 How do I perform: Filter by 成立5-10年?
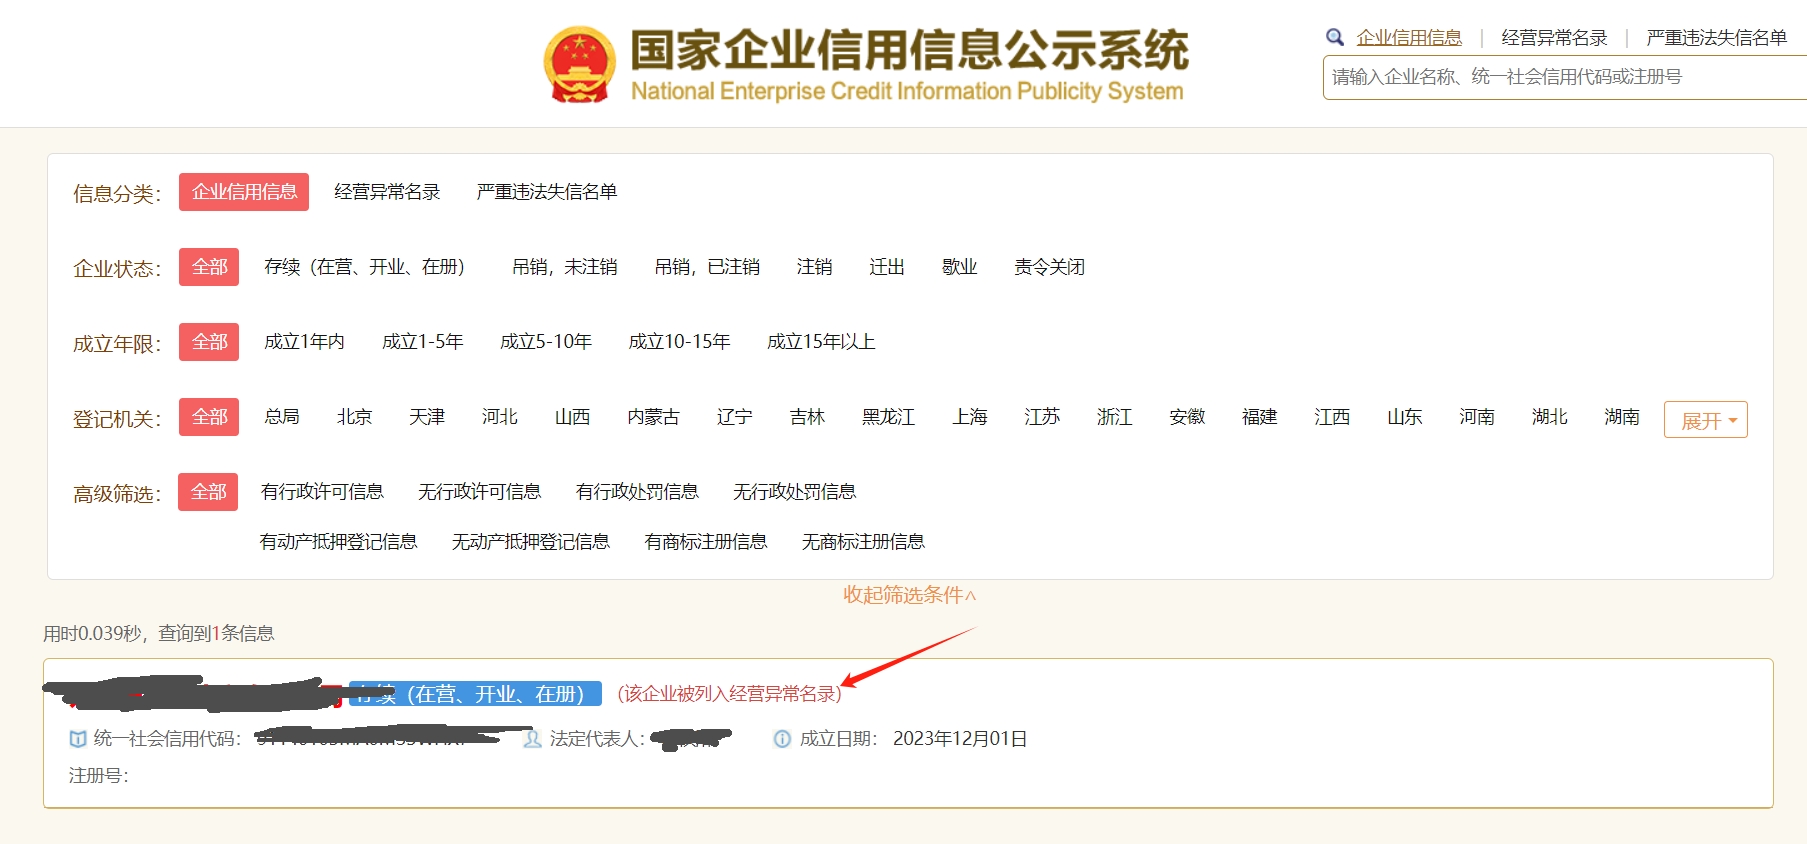(546, 342)
